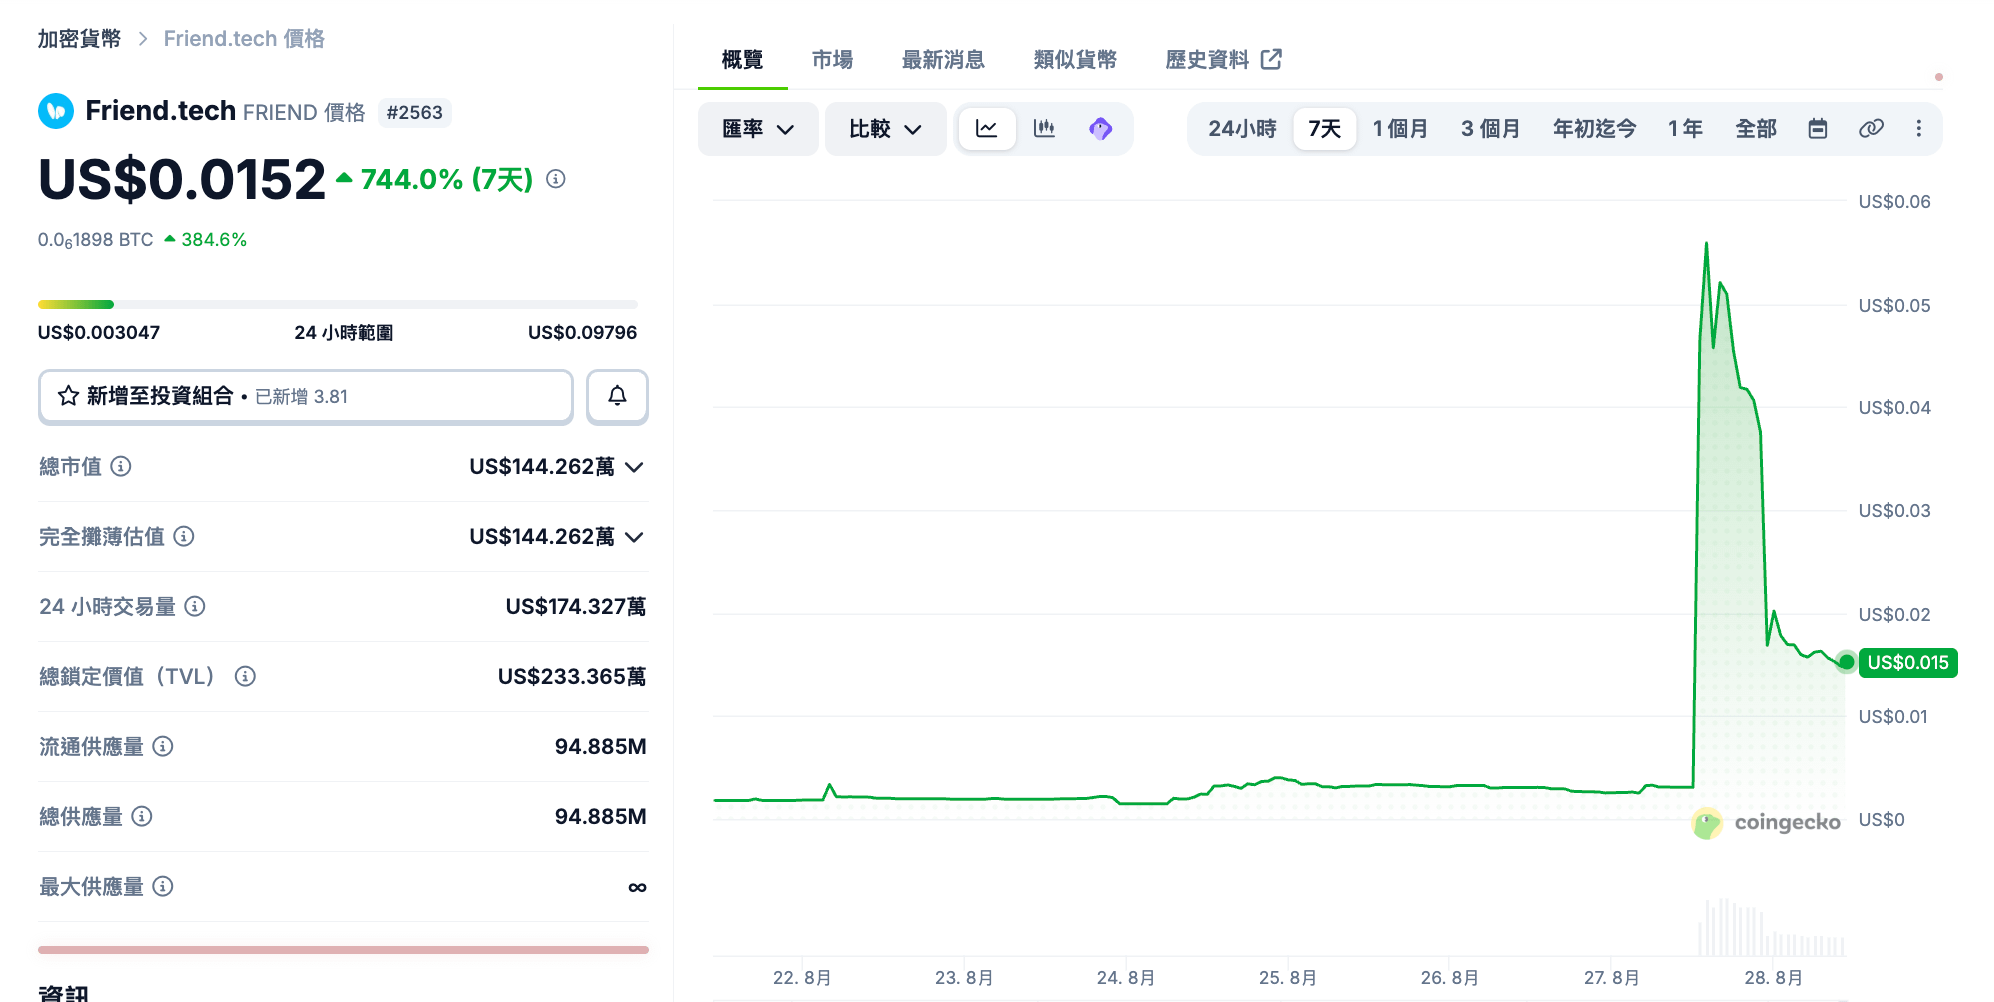The height and width of the screenshot is (1002, 1994).
Task: Switch to the 最新消息 tab
Action: (x=943, y=60)
